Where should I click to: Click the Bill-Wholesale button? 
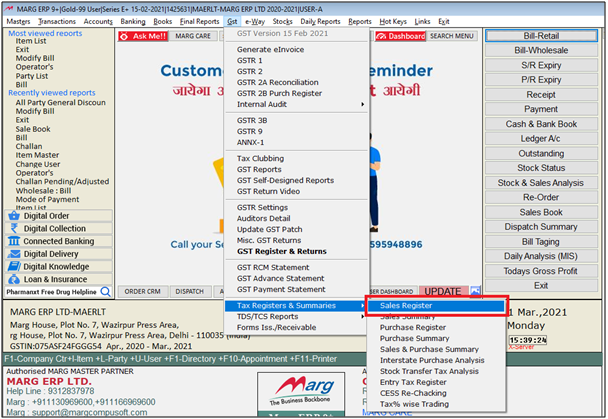click(541, 50)
